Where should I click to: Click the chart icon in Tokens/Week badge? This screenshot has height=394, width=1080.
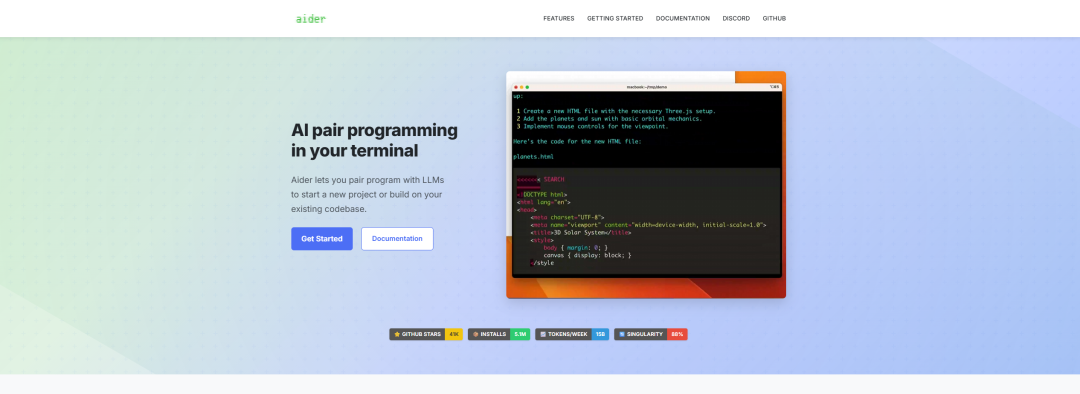[543, 334]
